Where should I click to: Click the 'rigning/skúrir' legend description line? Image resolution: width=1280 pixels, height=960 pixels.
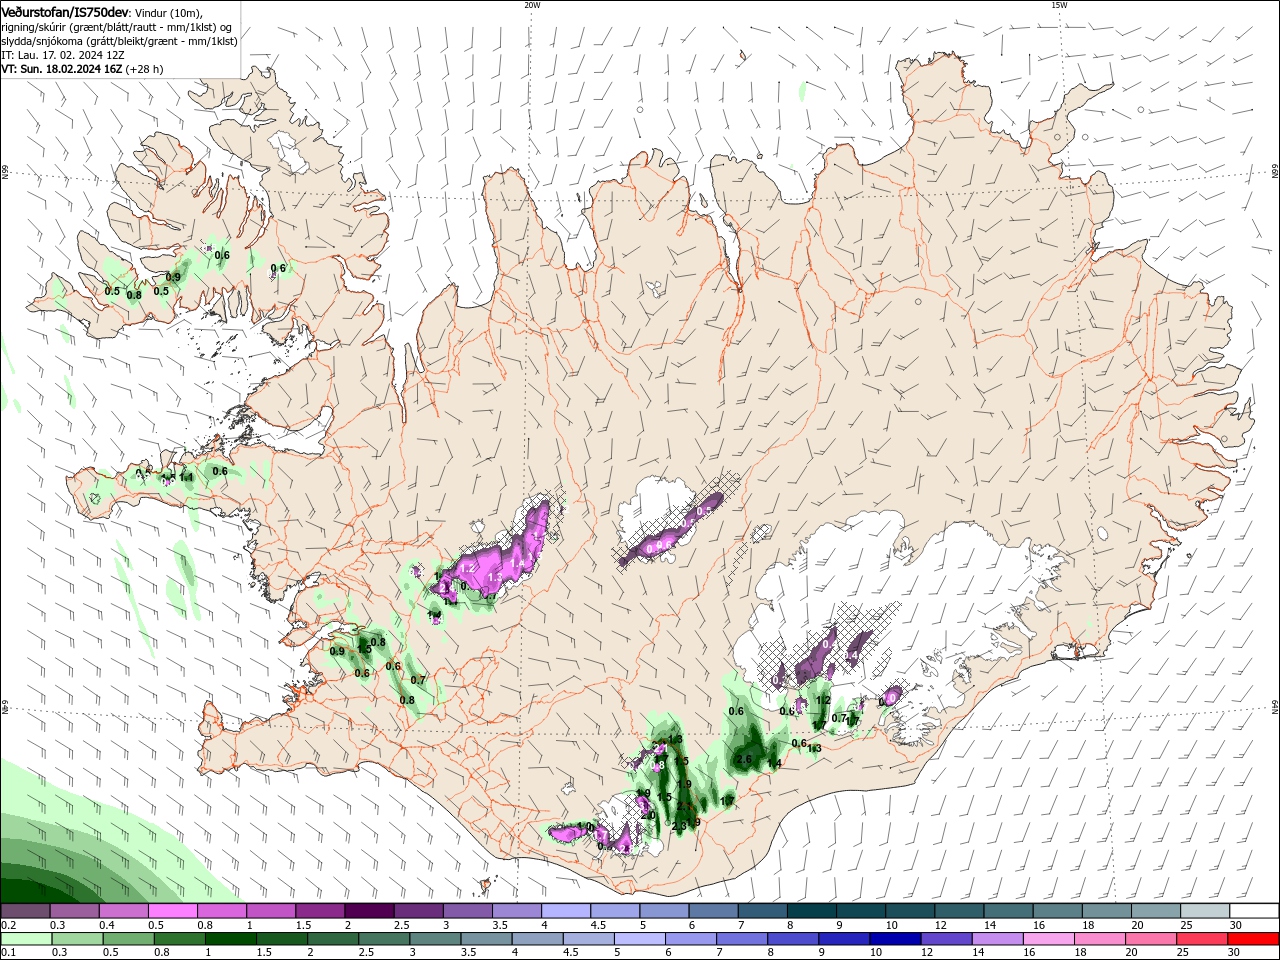coord(118,27)
